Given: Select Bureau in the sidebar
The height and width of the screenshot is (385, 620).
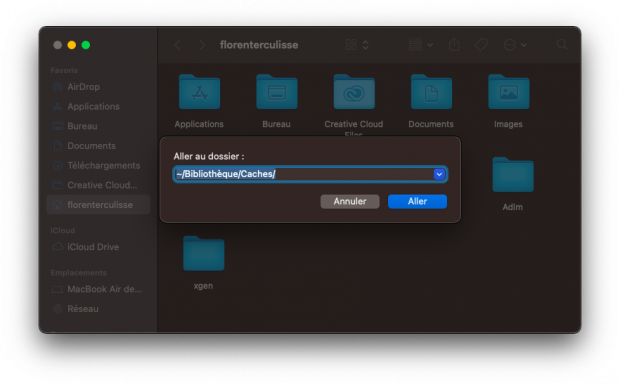Looking at the screenshot, I should (x=98, y=126).
